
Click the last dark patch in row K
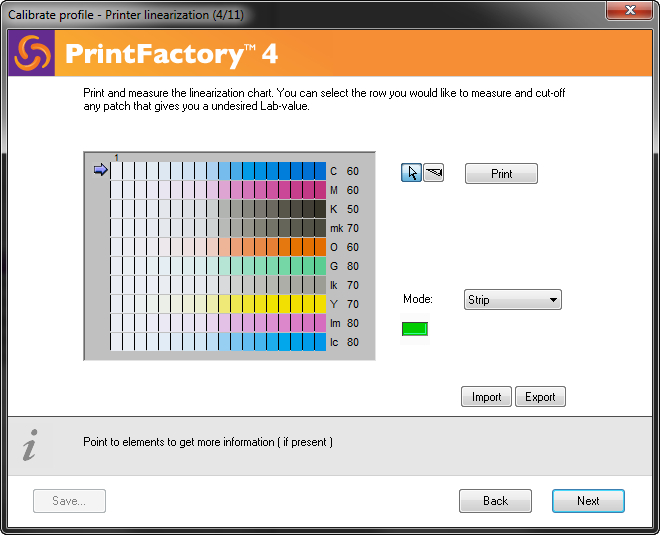(x=320, y=209)
